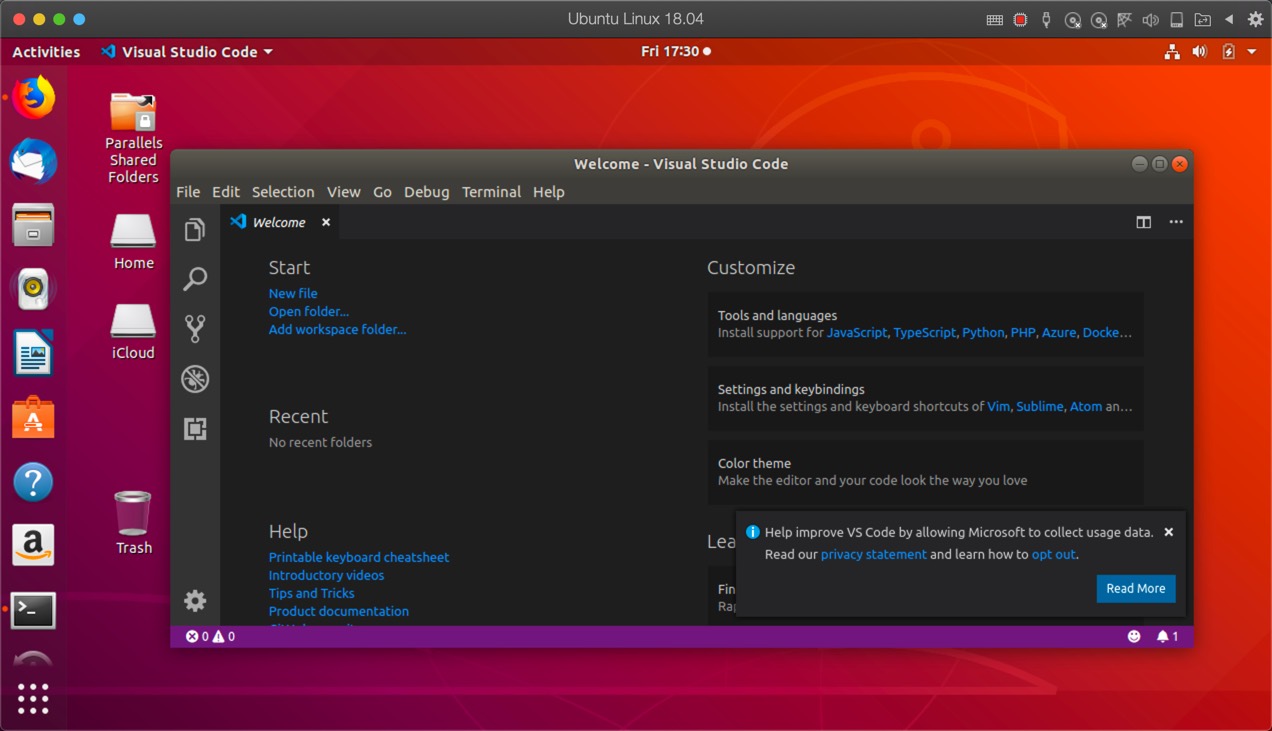1272x731 pixels.
Task: Install Vim keybindings link
Action: point(999,406)
